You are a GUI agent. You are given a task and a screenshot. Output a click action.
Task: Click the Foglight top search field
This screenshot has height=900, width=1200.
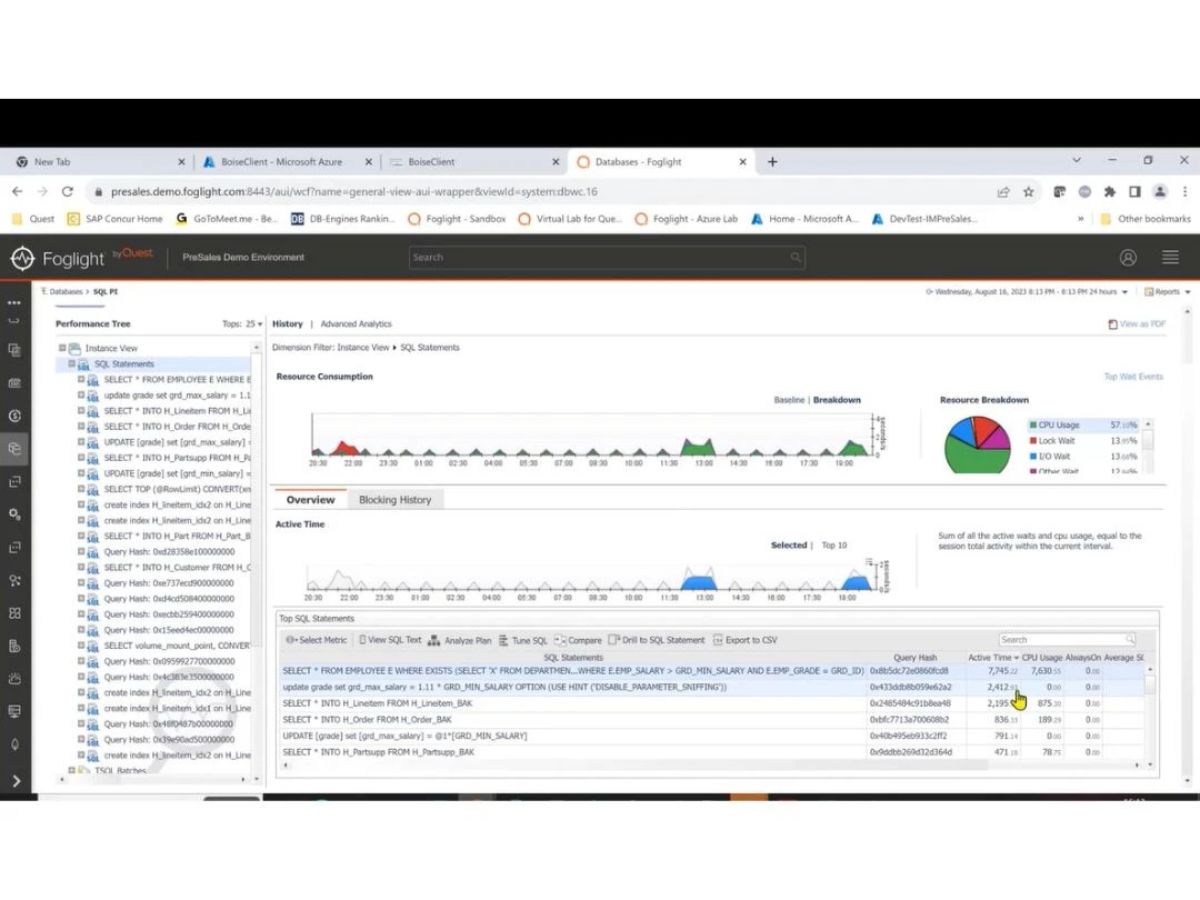tap(607, 257)
